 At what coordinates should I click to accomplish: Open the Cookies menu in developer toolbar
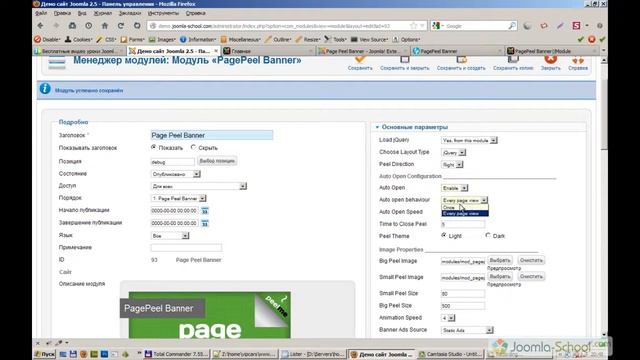(78, 40)
